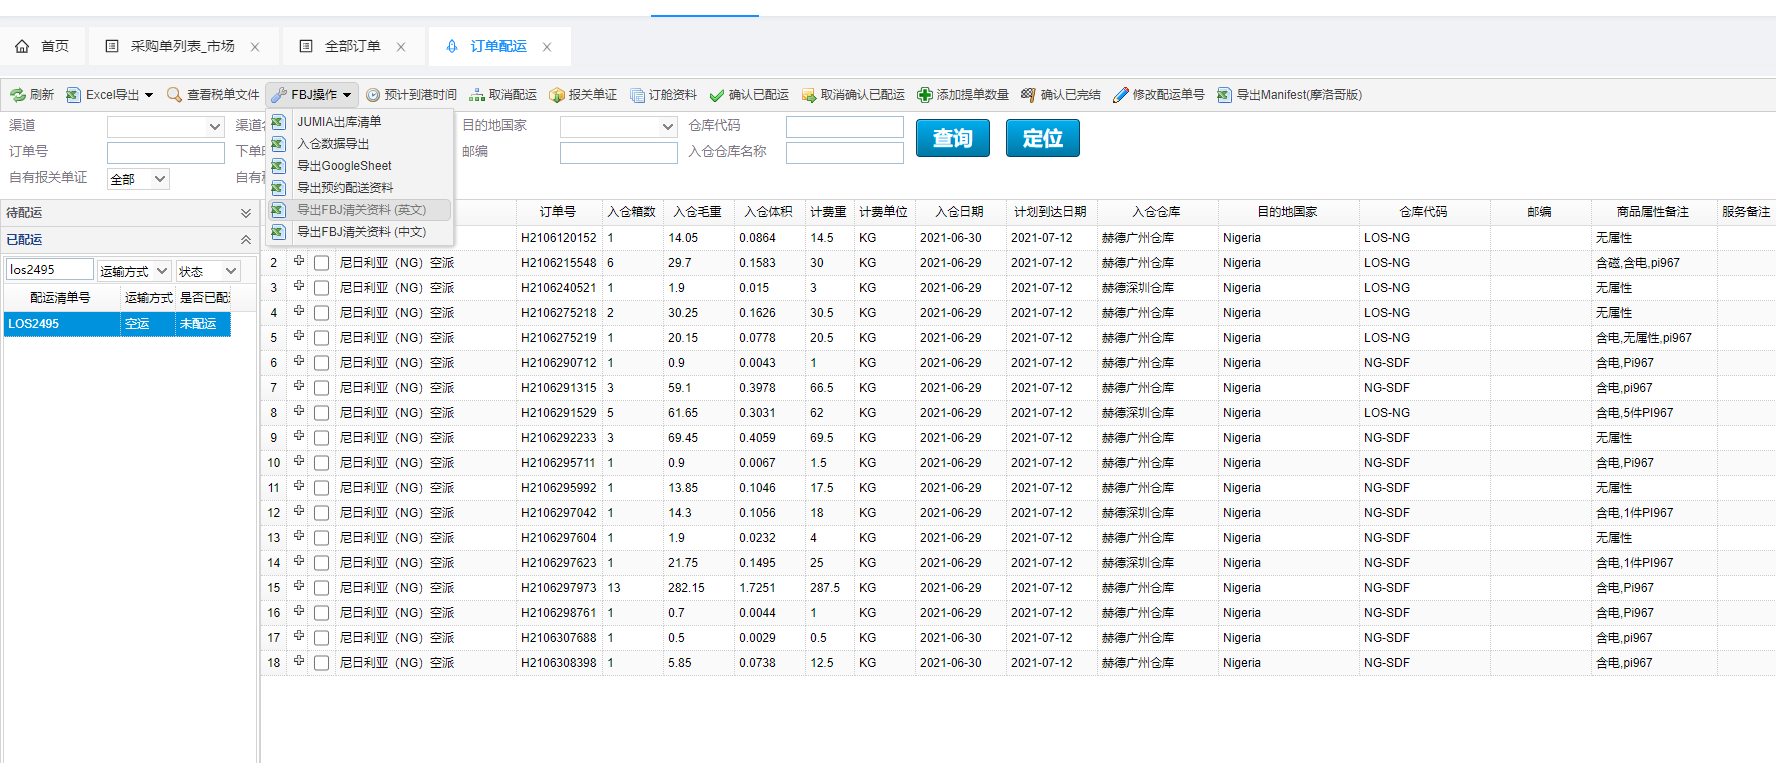Click the 订单号 input field
The image size is (1776, 763).
point(166,153)
